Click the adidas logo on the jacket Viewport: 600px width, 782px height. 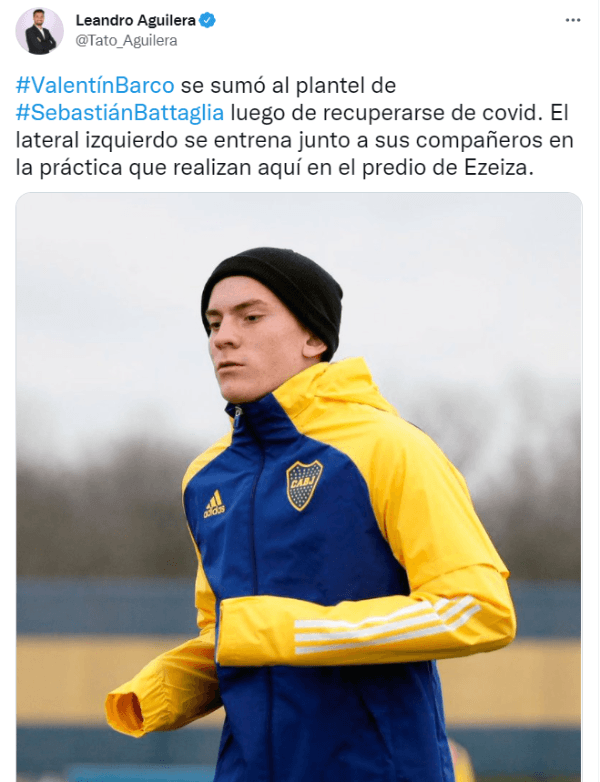pos(214,503)
